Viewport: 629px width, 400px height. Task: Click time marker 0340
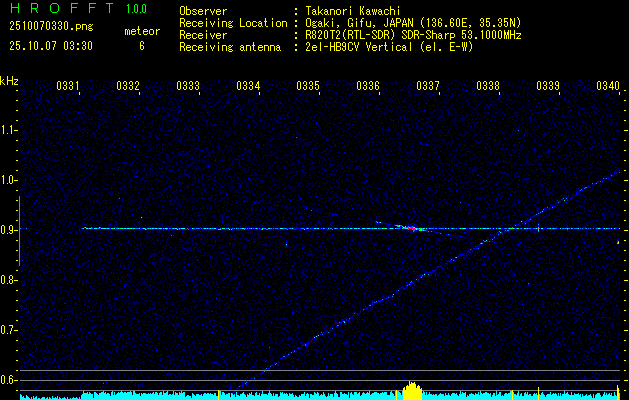(x=608, y=85)
